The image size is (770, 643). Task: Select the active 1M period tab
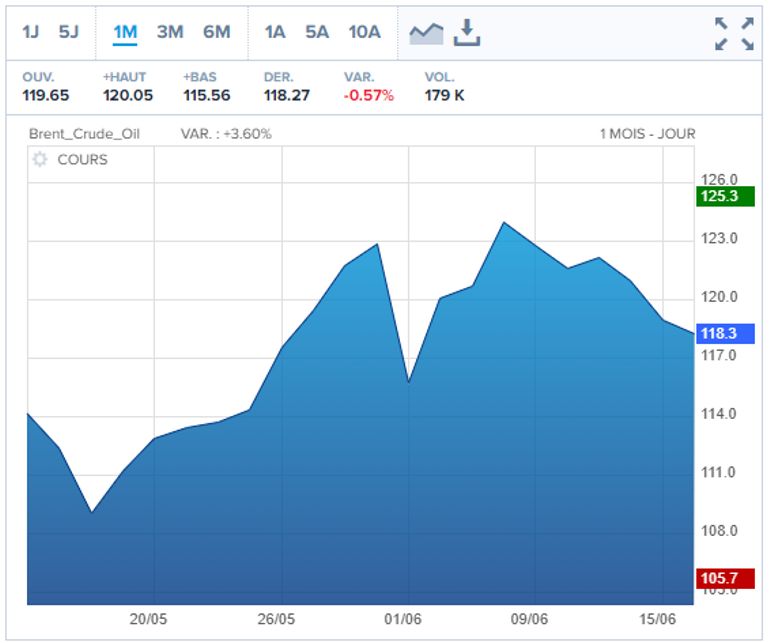(x=125, y=32)
